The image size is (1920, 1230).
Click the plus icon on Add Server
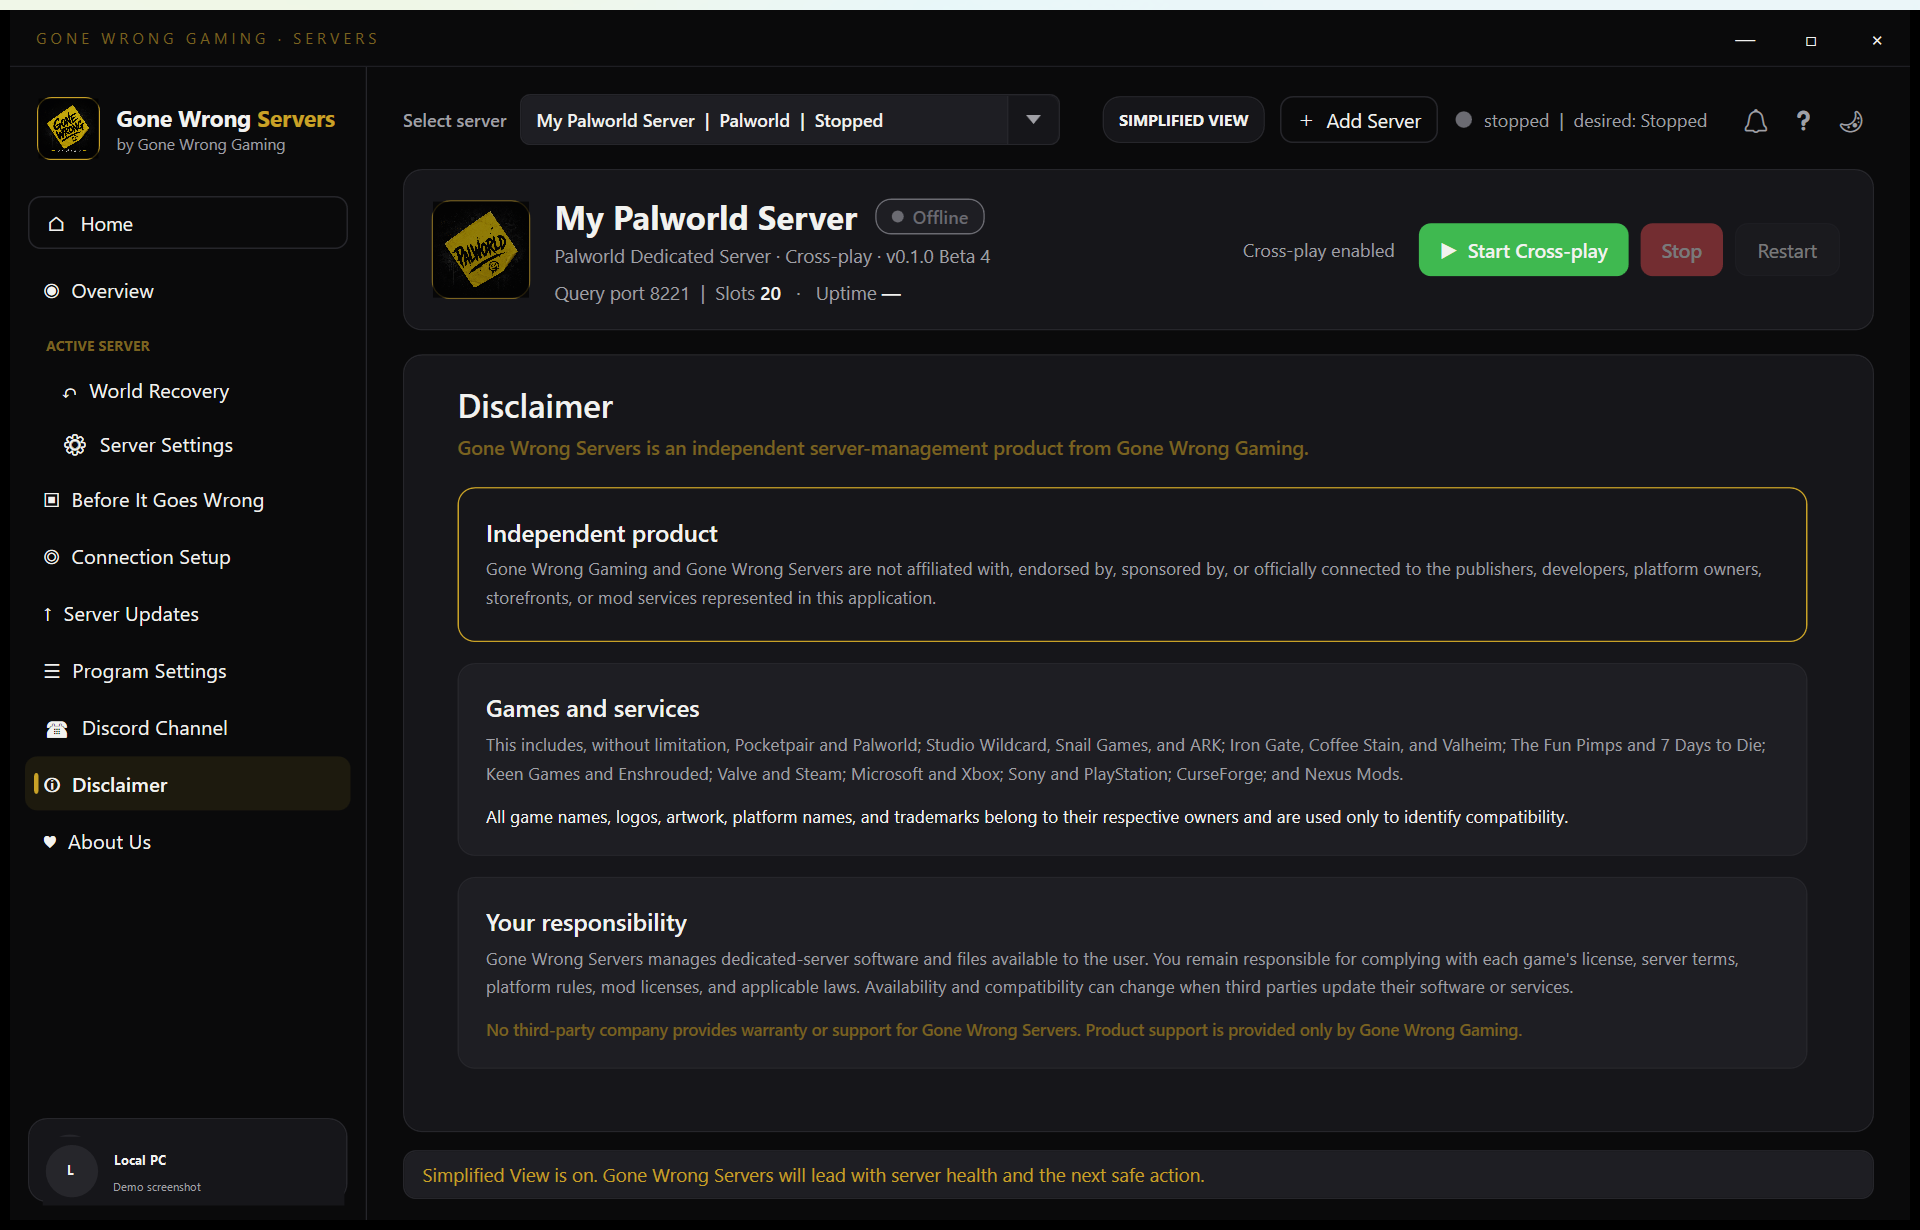tap(1306, 121)
